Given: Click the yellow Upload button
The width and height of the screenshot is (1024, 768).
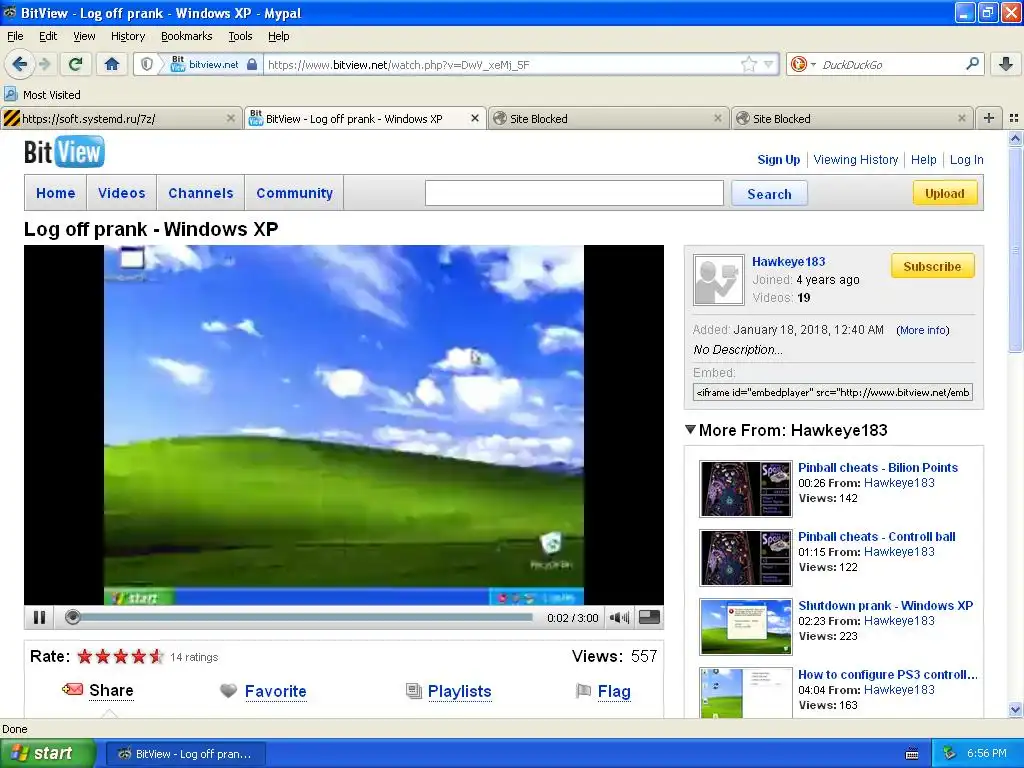Looking at the screenshot, I should click(944, 193).
